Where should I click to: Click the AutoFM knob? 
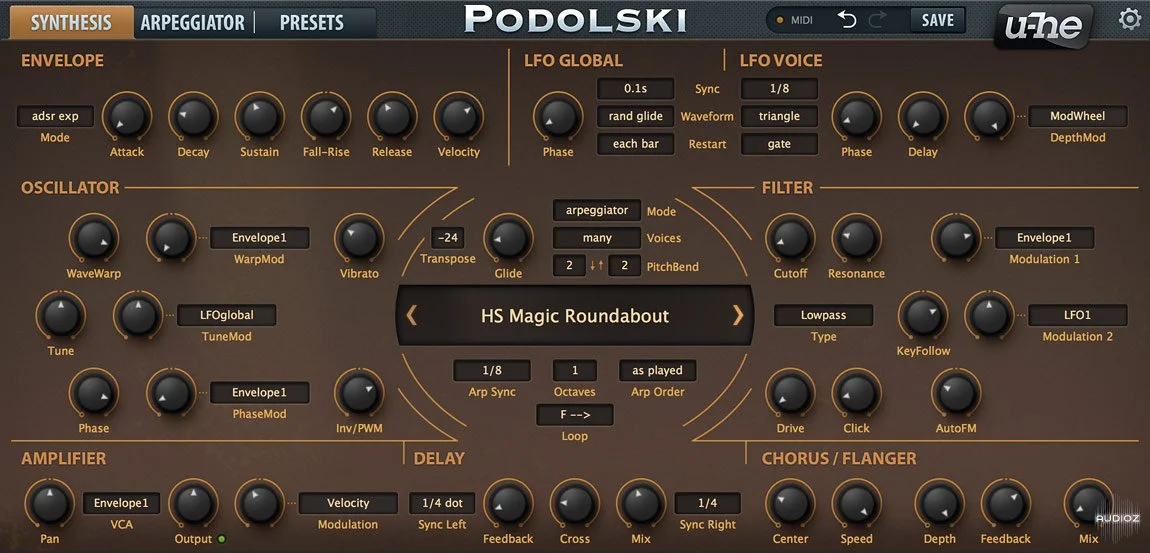956,393
